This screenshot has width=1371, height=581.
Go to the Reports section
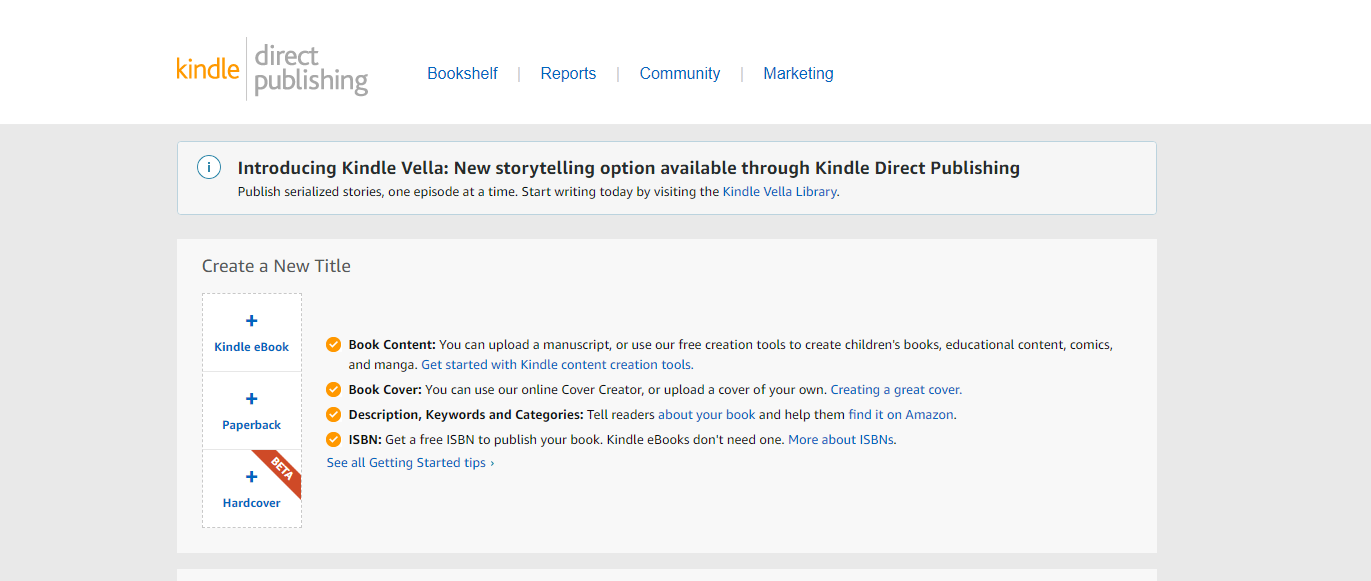click(x=568, y=74)
